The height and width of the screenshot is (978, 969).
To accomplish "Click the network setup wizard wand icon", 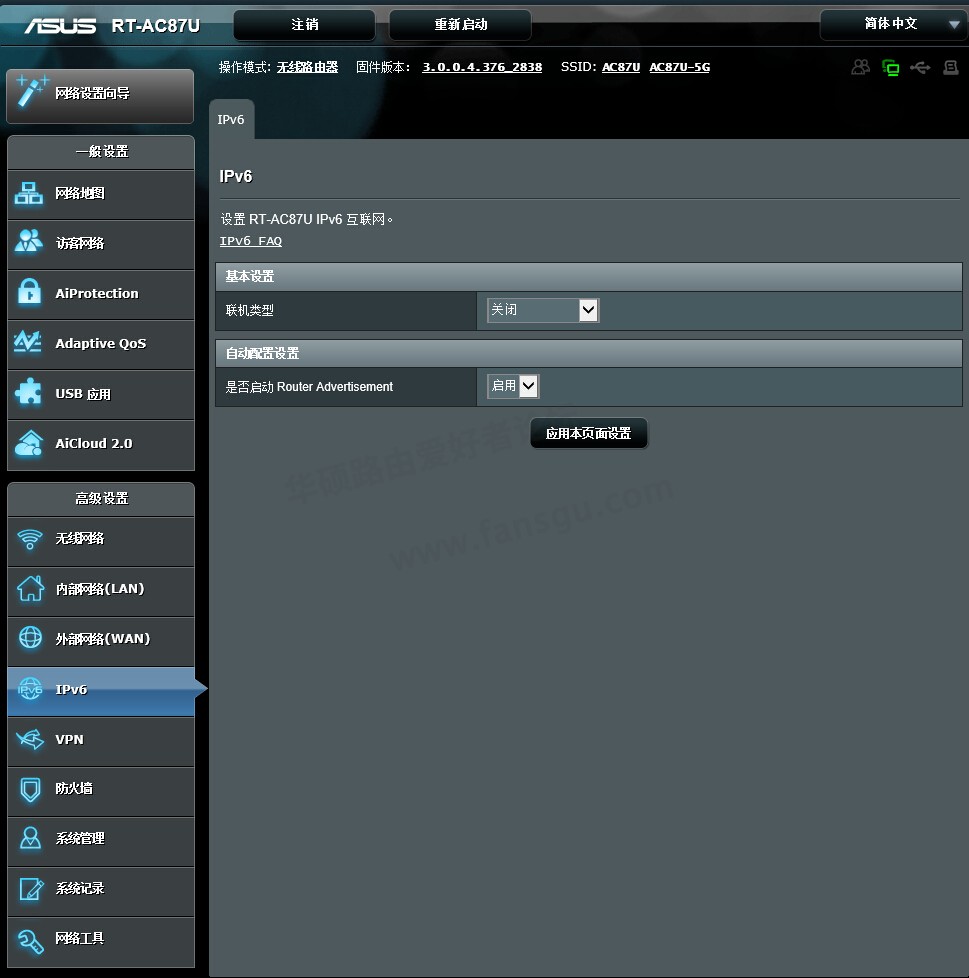I will (x=31, y=90).
